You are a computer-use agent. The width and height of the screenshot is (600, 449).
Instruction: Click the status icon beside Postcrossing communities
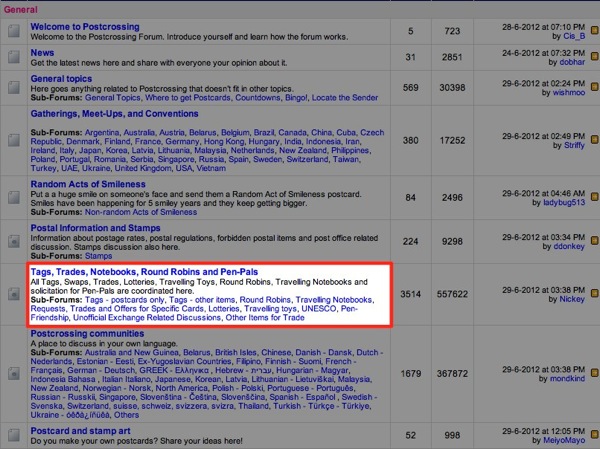click(x=14, y=374)
